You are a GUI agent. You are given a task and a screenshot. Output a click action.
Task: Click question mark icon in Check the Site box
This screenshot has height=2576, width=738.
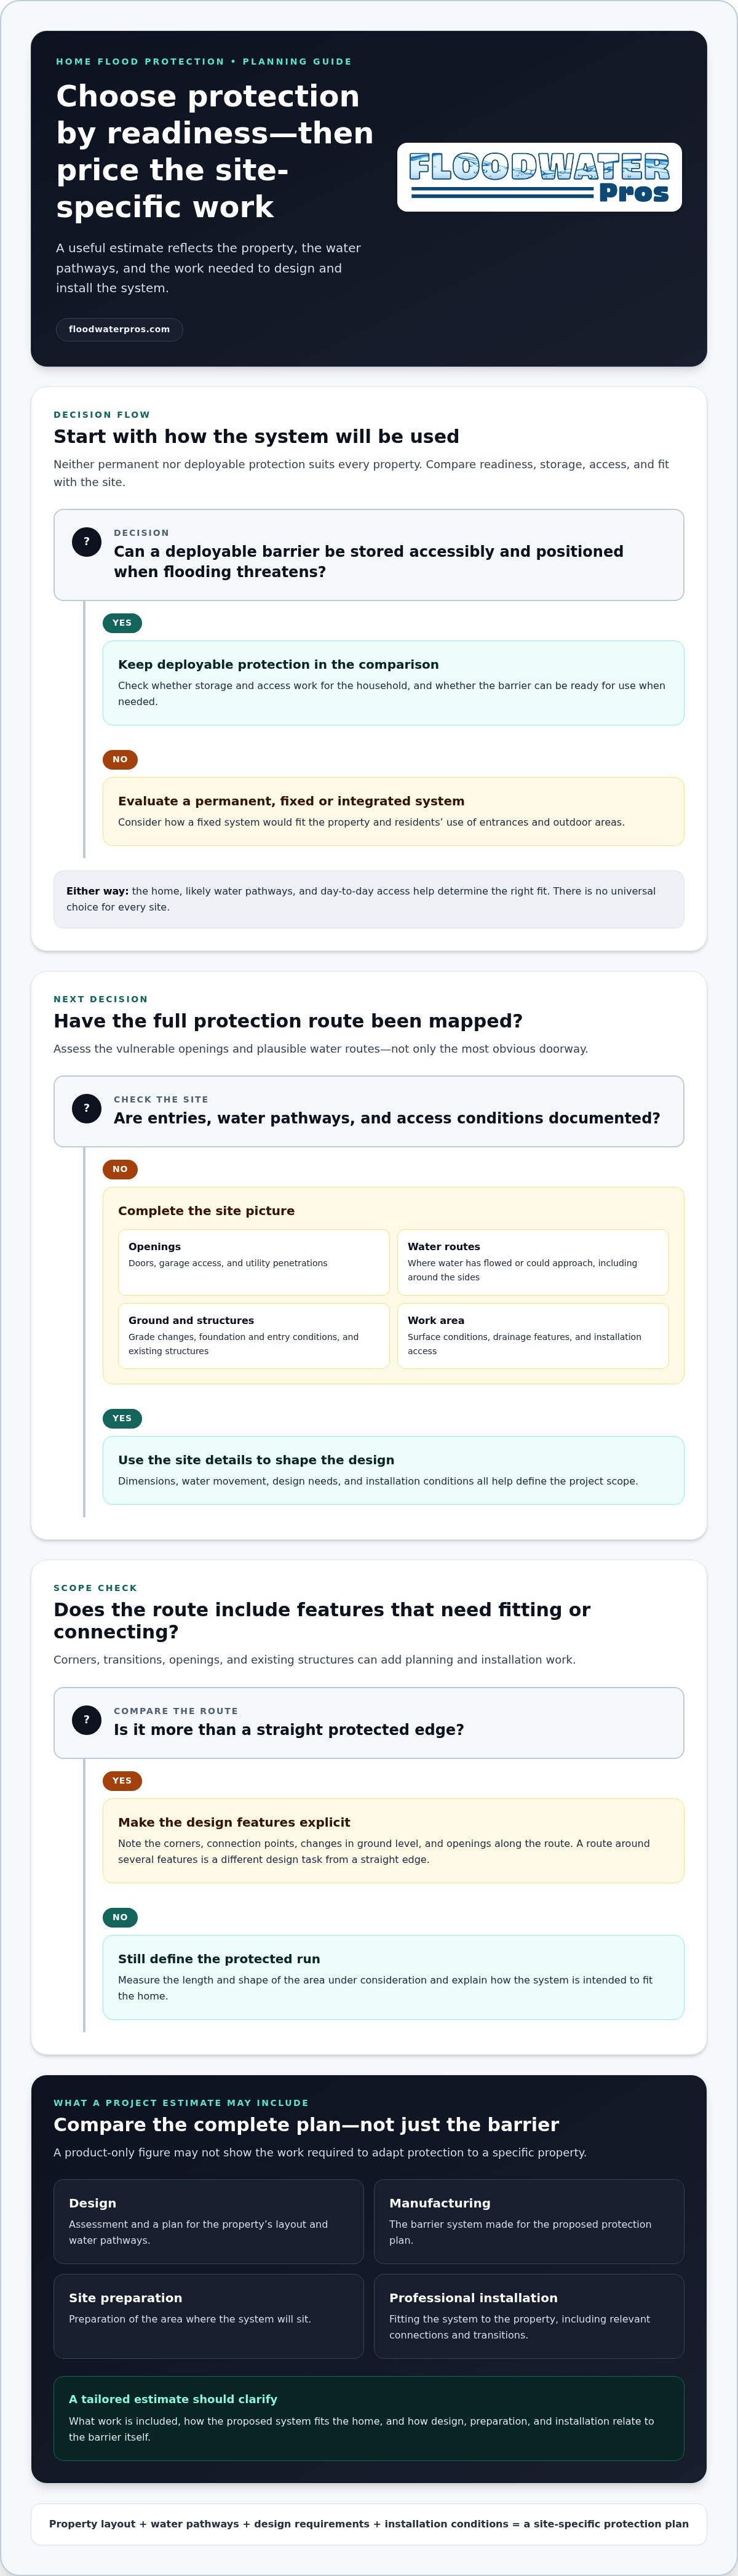[87, 1108]
